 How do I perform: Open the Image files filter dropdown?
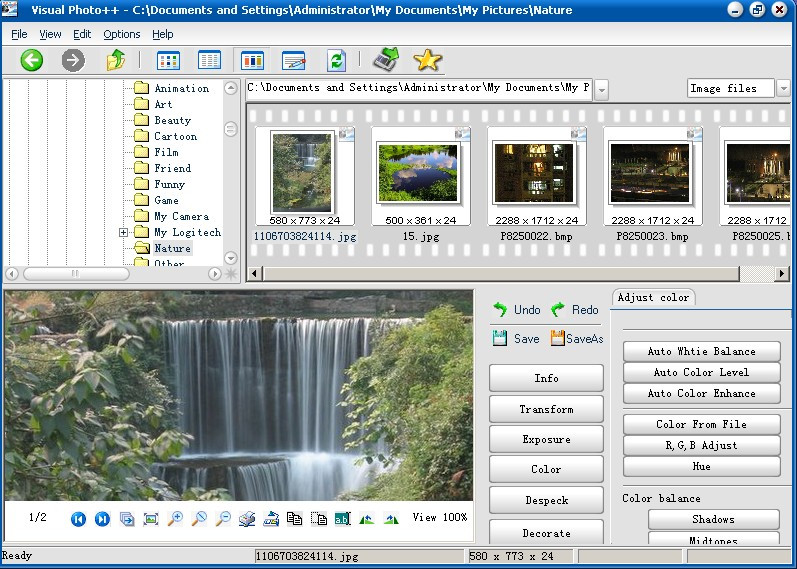click(x=782, y=88)
